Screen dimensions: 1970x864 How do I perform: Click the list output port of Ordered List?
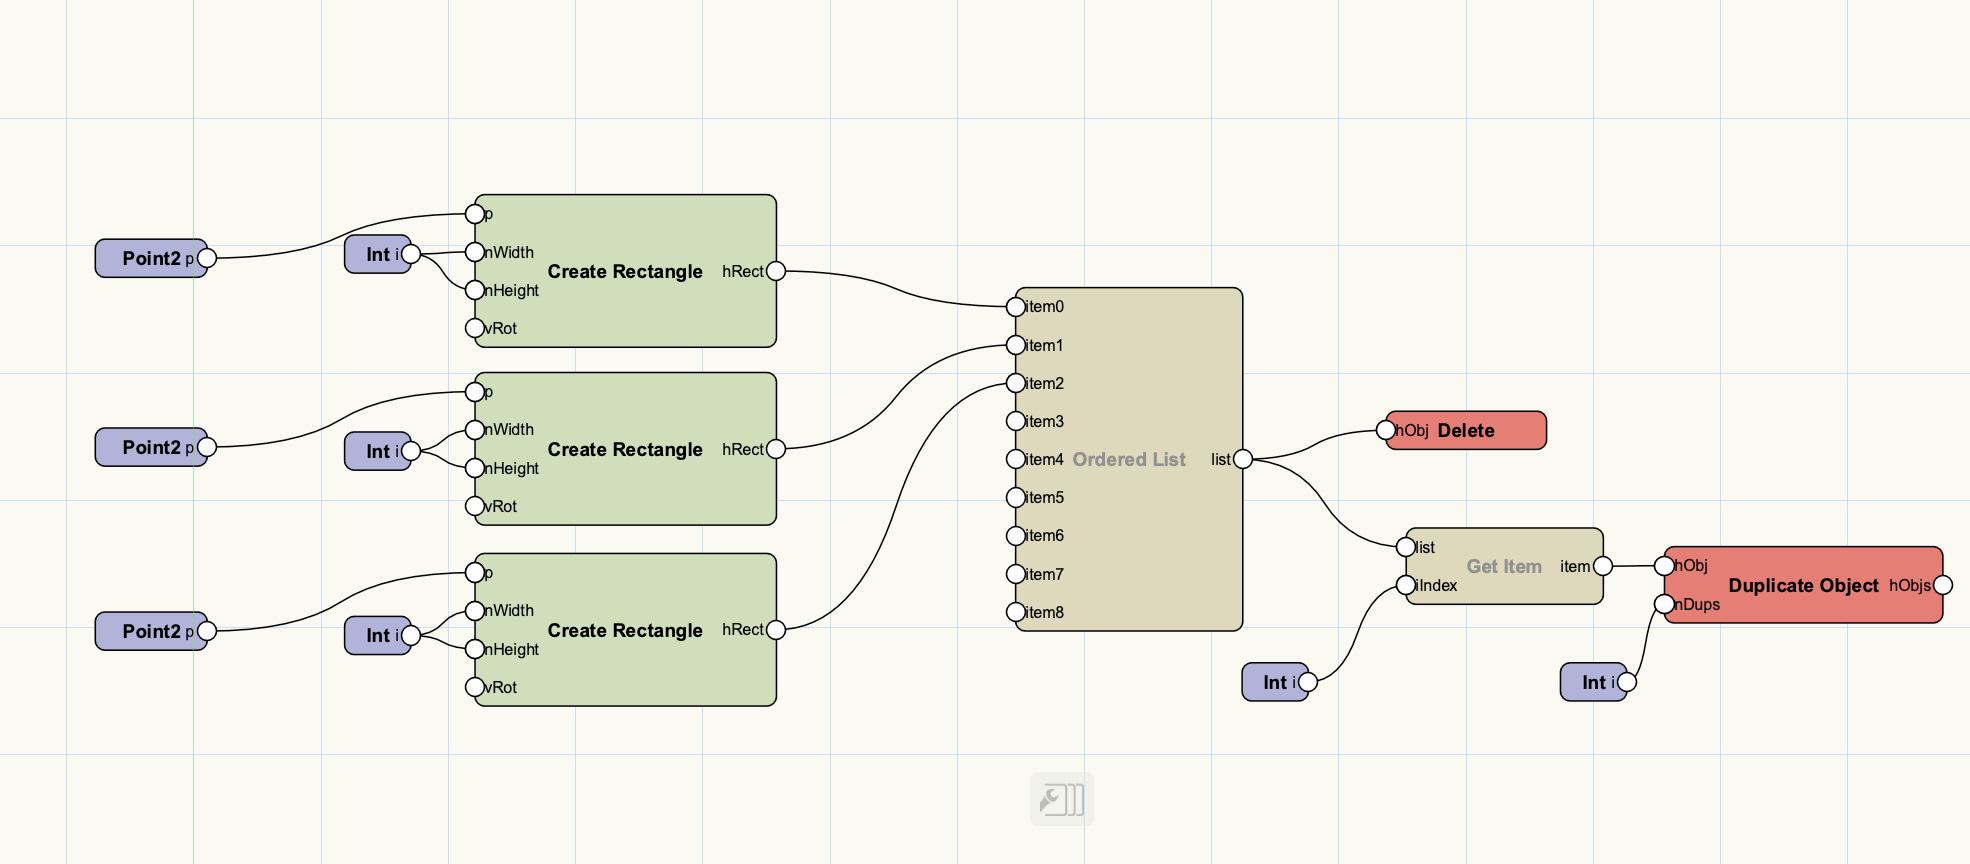(1243, 459)
